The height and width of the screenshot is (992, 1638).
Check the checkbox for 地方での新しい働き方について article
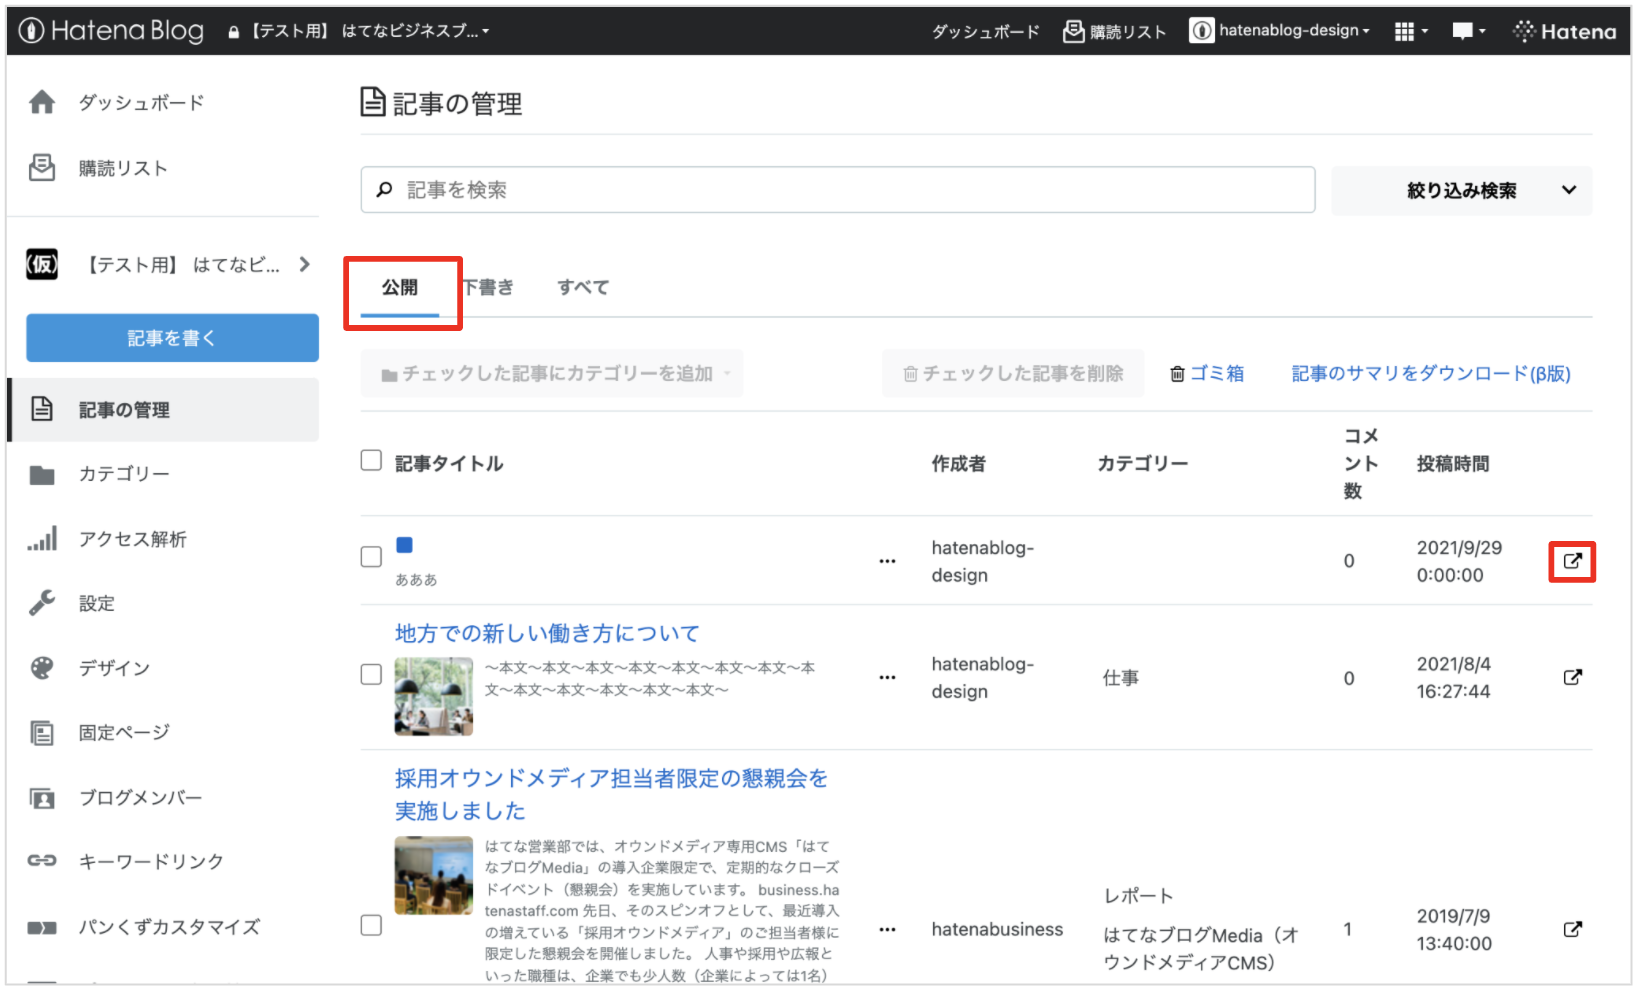(371, 674)
